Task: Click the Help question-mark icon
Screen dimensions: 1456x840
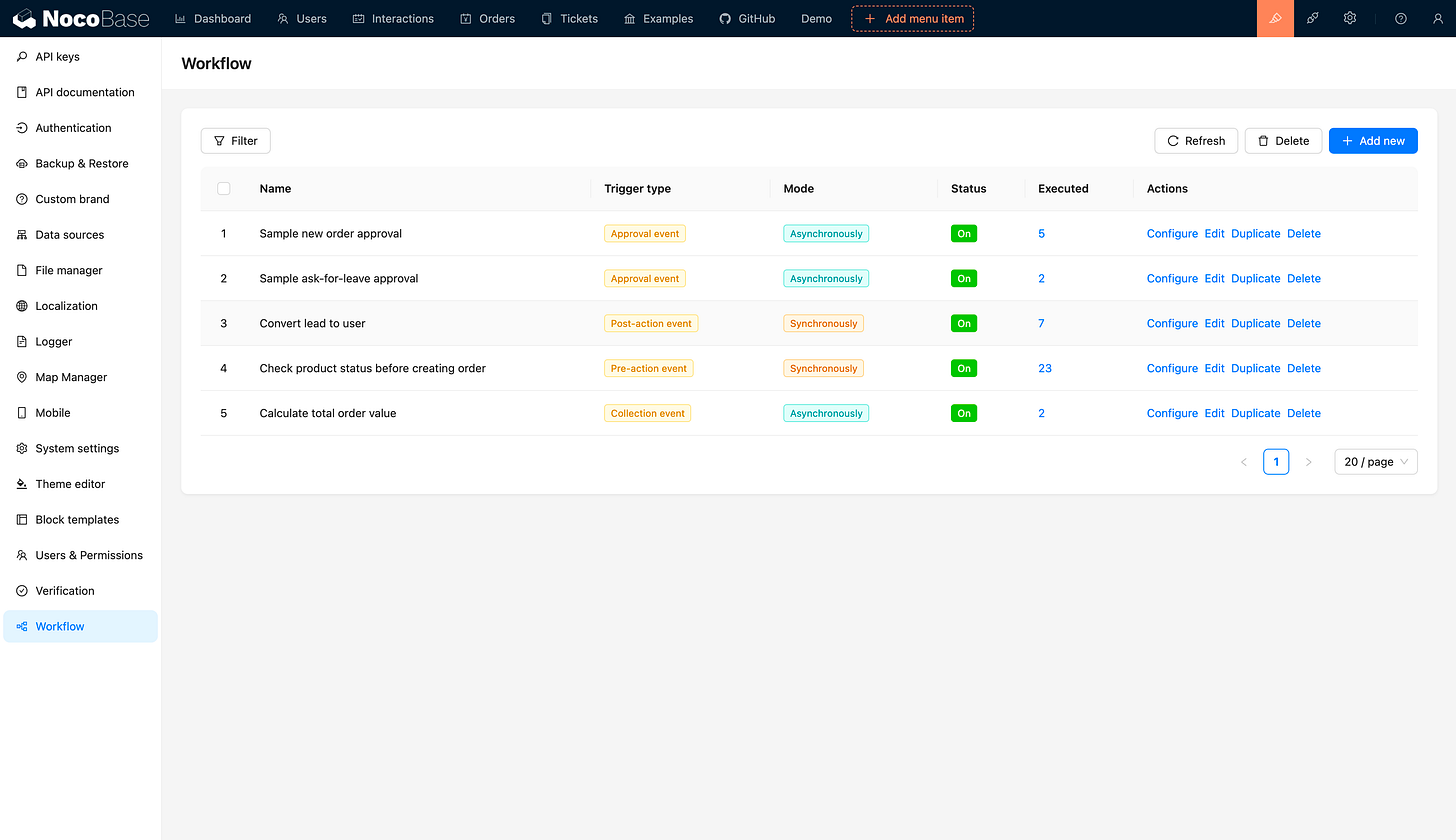Action: [1400, 18]
